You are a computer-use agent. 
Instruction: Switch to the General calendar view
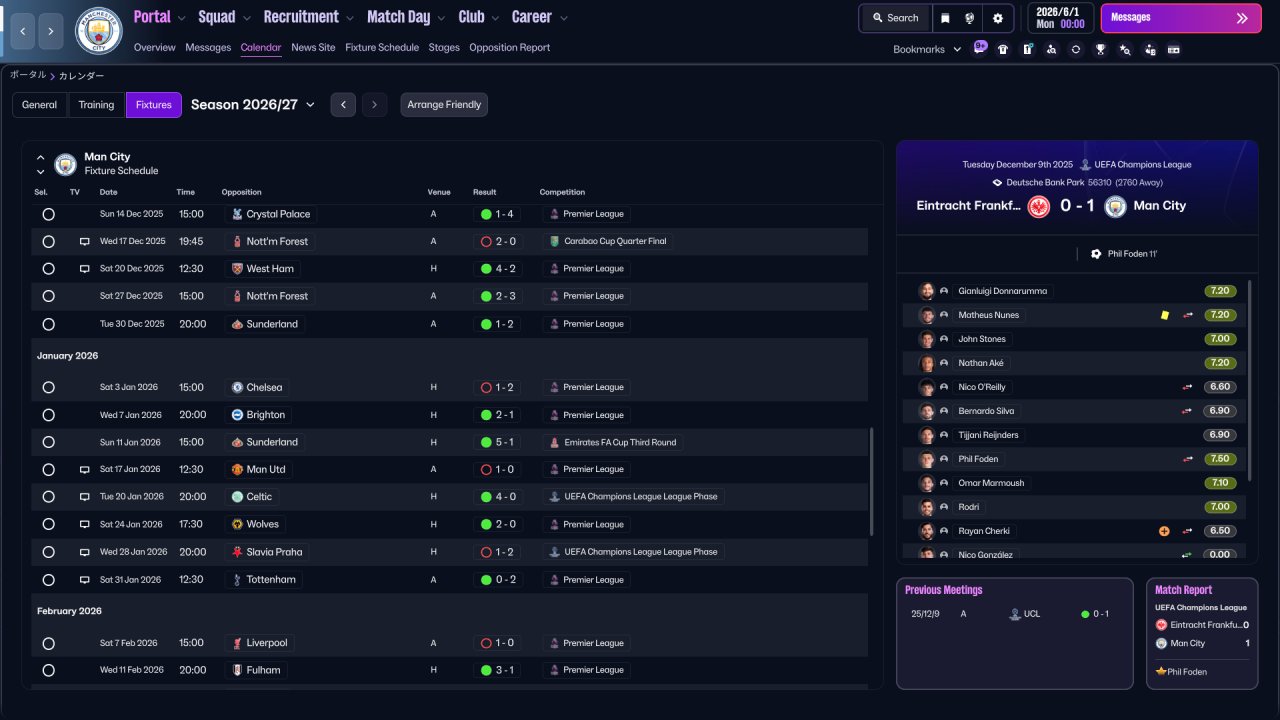point(40,105)
